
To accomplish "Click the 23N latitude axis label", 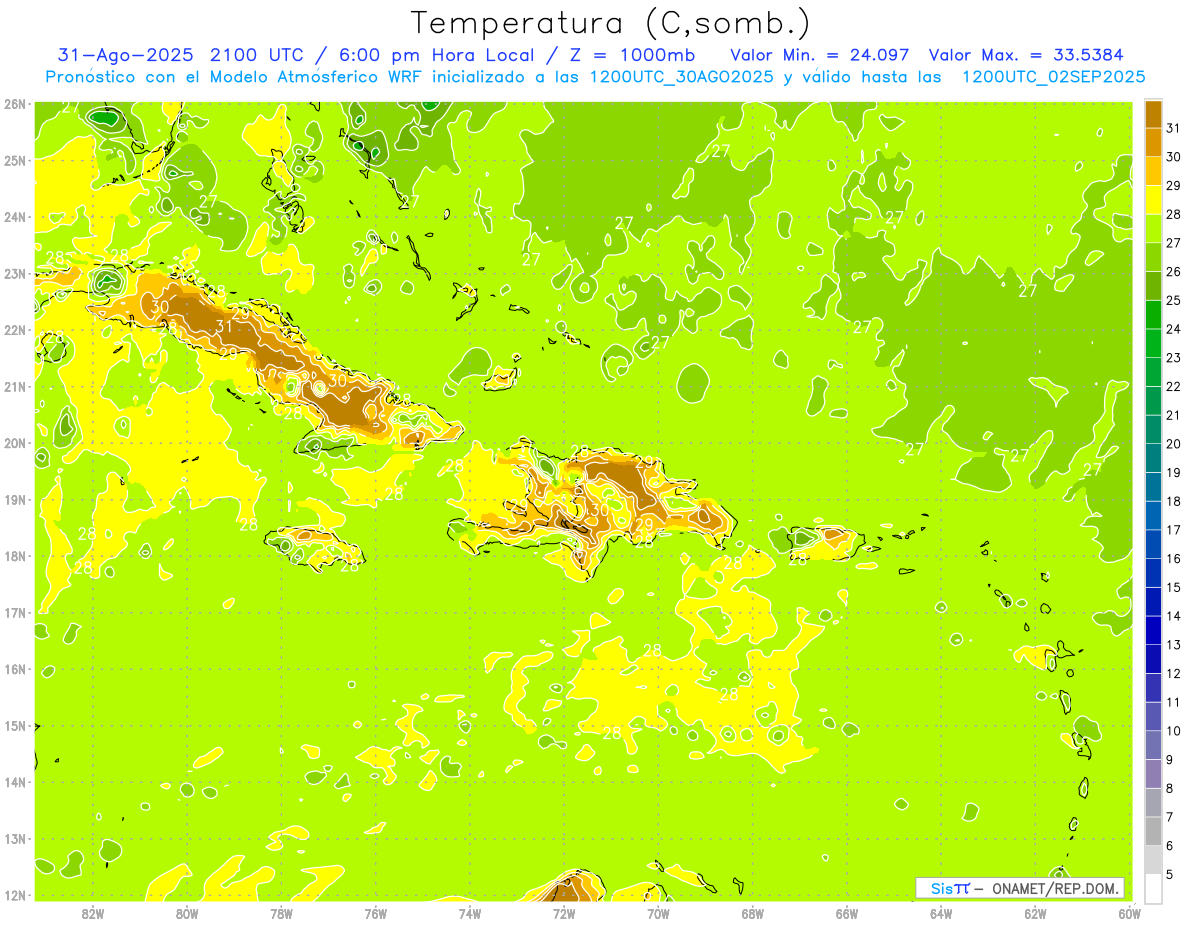I will [x=15, y=273].
